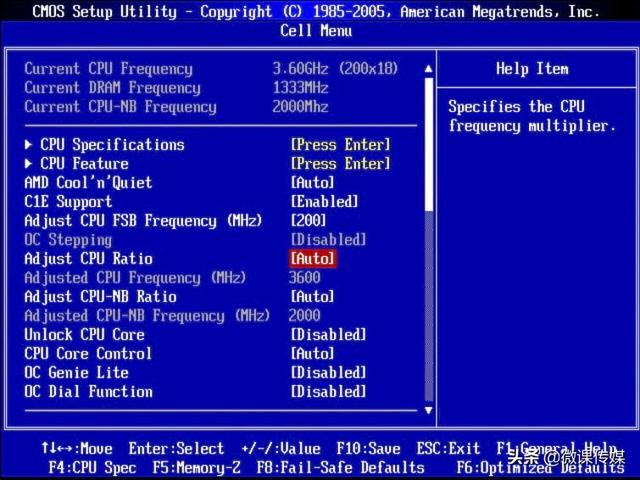Image resolution: width=640 pixels, height=480 pixels.
Task: Toggle OC Genie Lite Disabled value
Action: pos(328,373)
